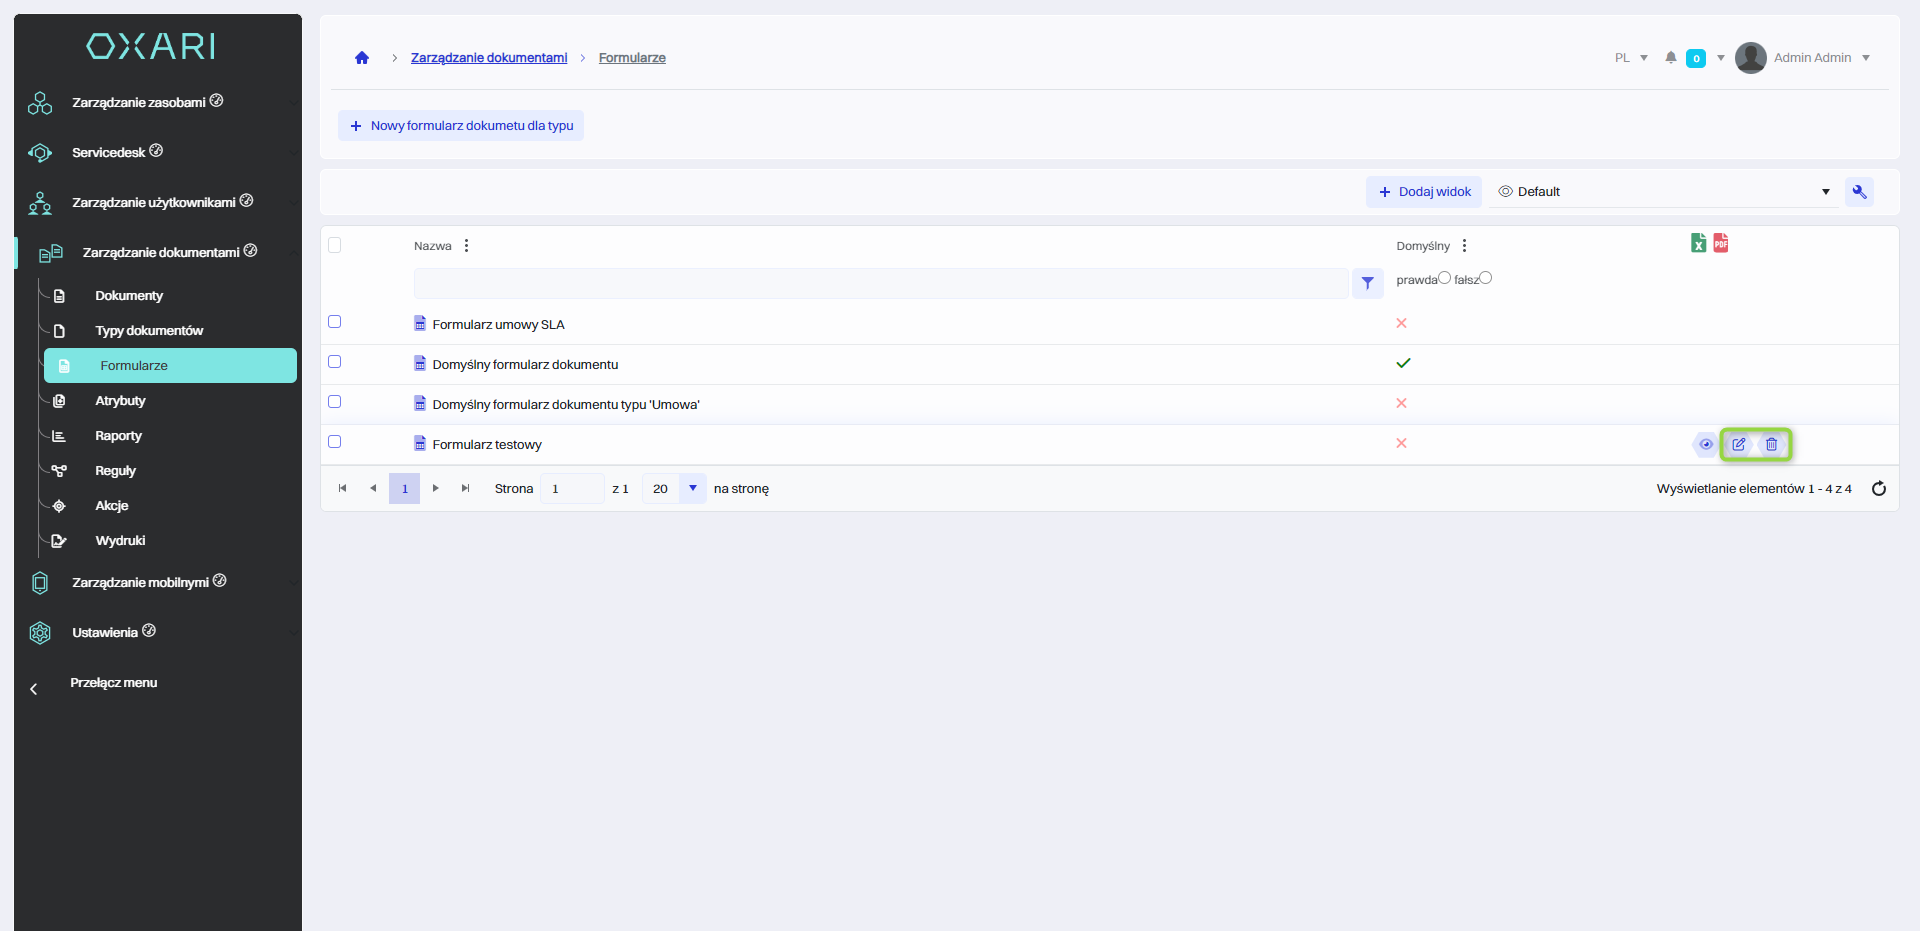Open Typy dokumentów in sidebar
The height and width of the screenshot is (931, 1920).
(149, 331)
